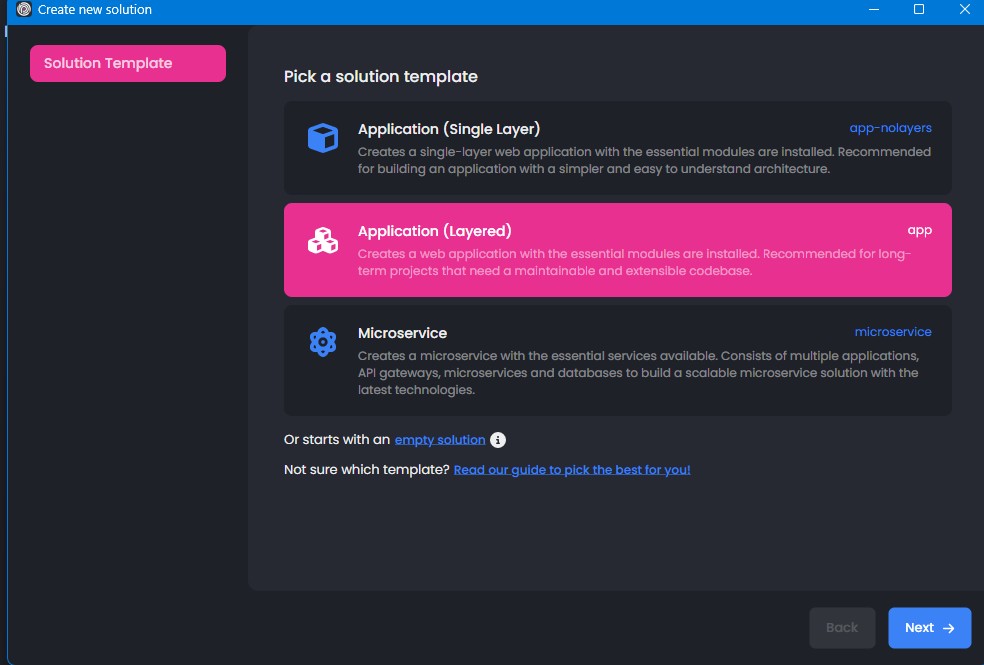Select the Application (Layered) template title
984x665 pixels.
click(434, 231)
